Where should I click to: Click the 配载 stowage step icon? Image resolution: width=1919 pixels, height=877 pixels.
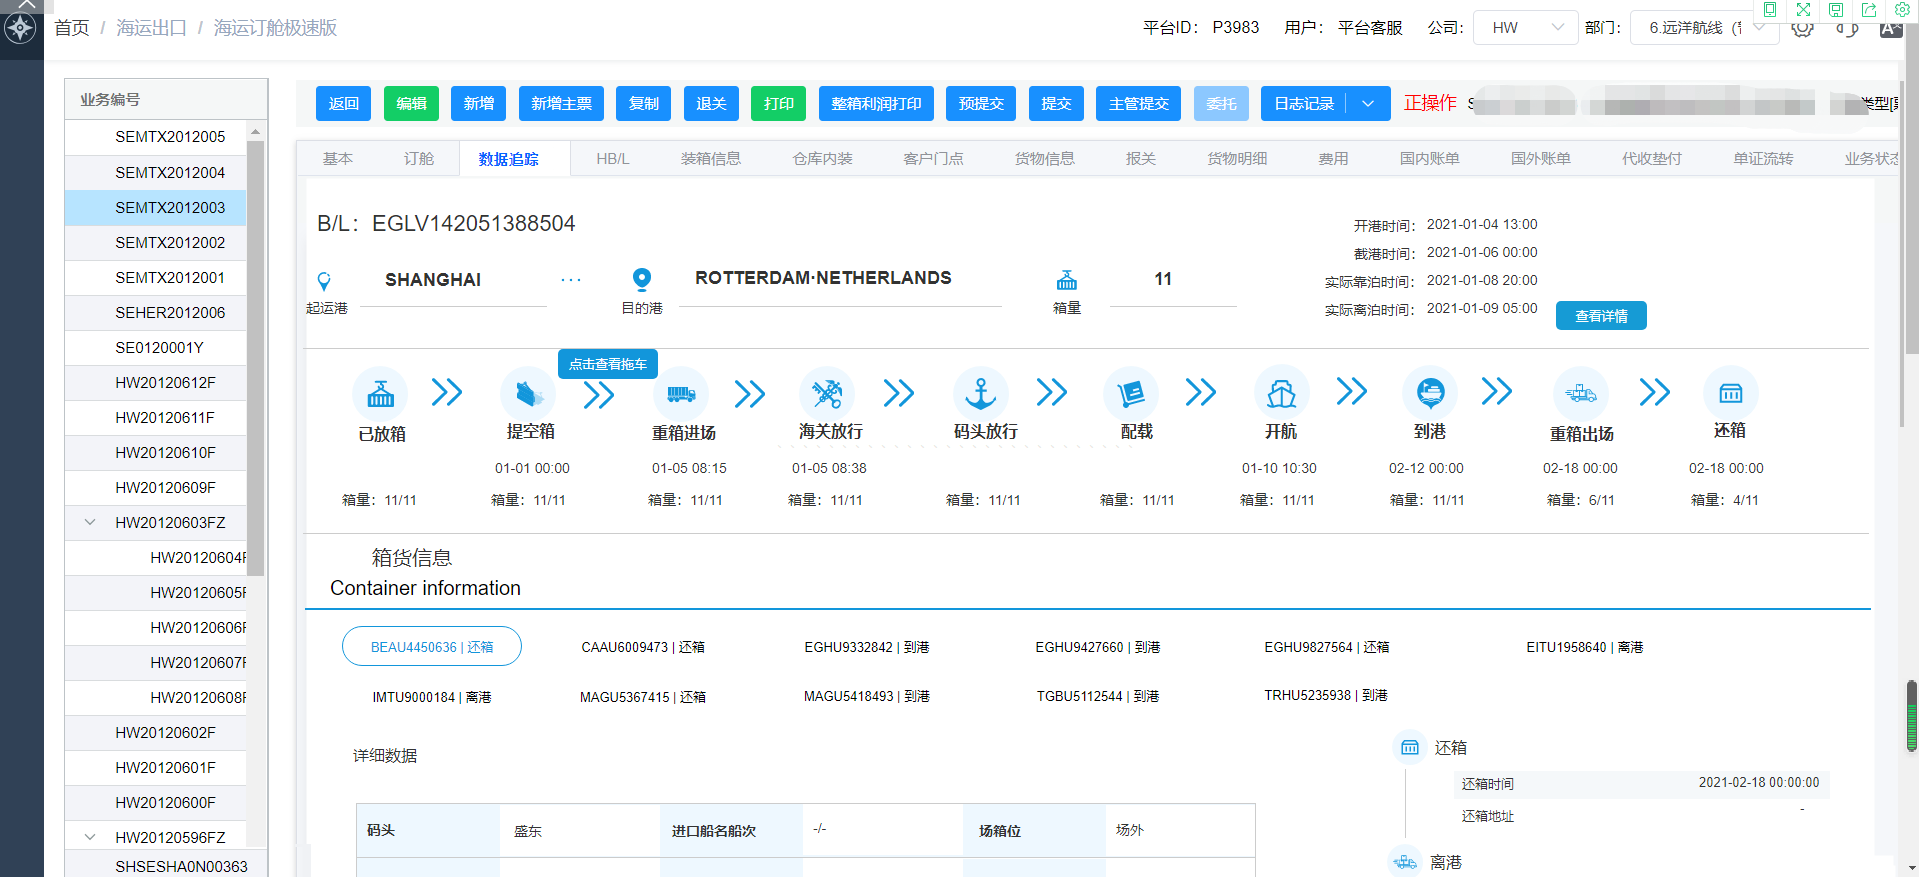[x=1131, y=394]
